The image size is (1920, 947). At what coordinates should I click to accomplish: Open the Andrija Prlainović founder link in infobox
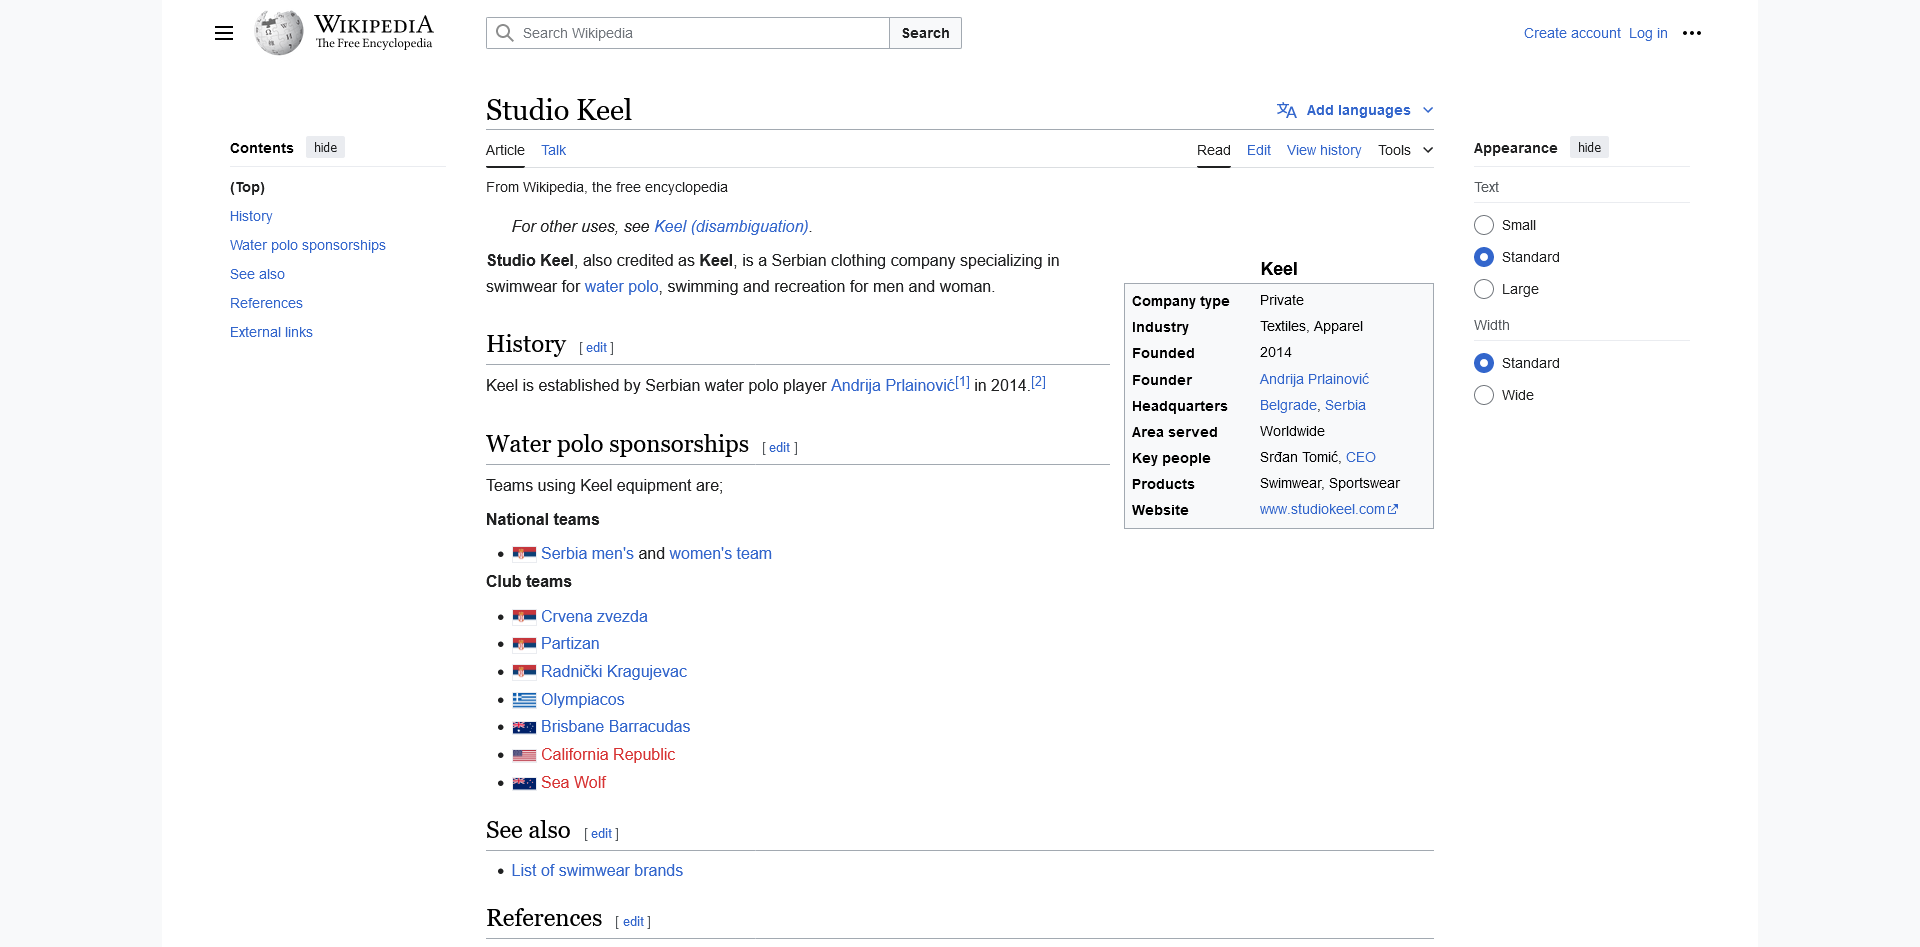point(1314,379)
